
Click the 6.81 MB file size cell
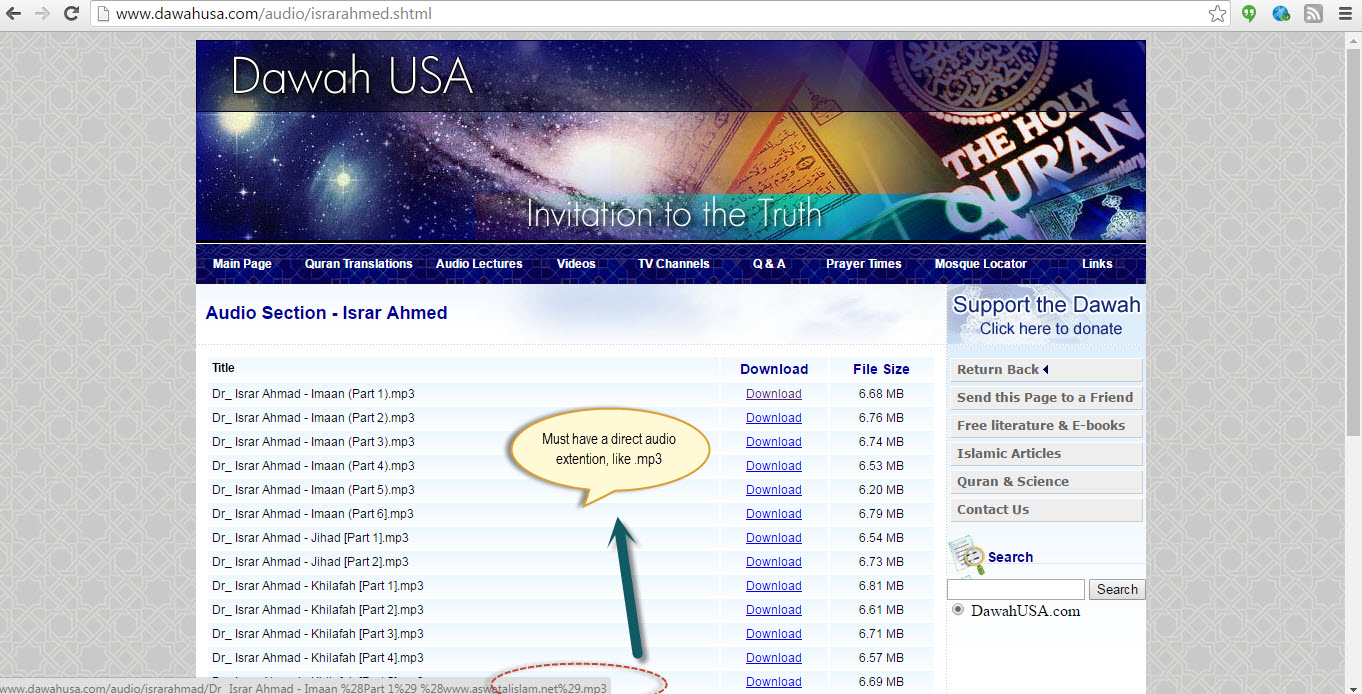[881, 586]
